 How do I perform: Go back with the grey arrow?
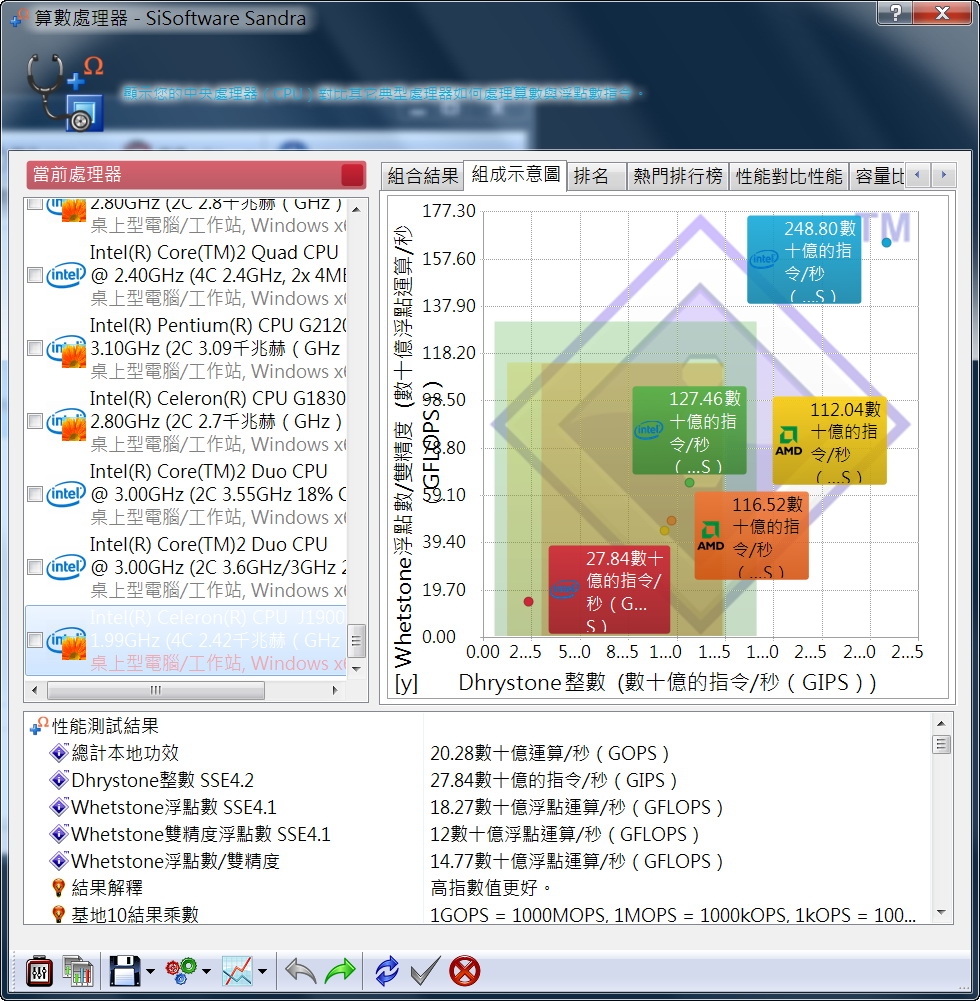click(301, 971)
